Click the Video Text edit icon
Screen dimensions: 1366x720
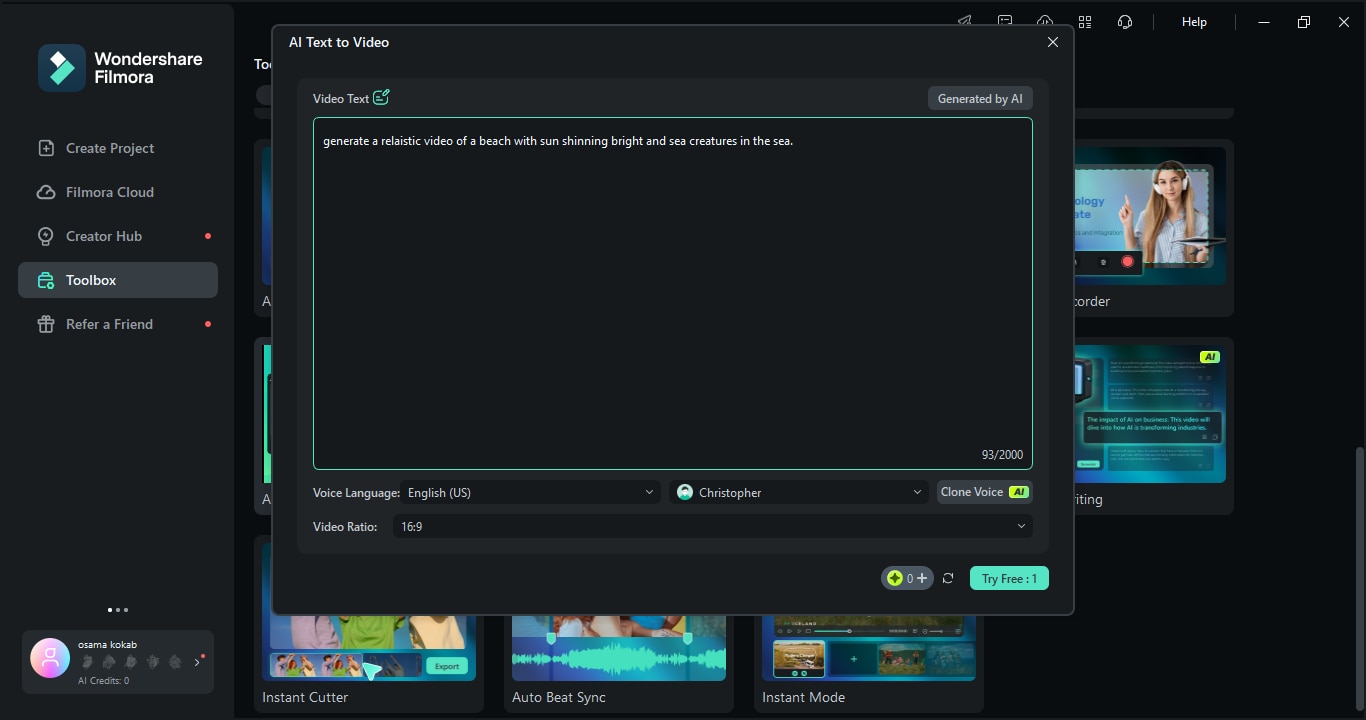pyautogui.click(x=381, y=98)
